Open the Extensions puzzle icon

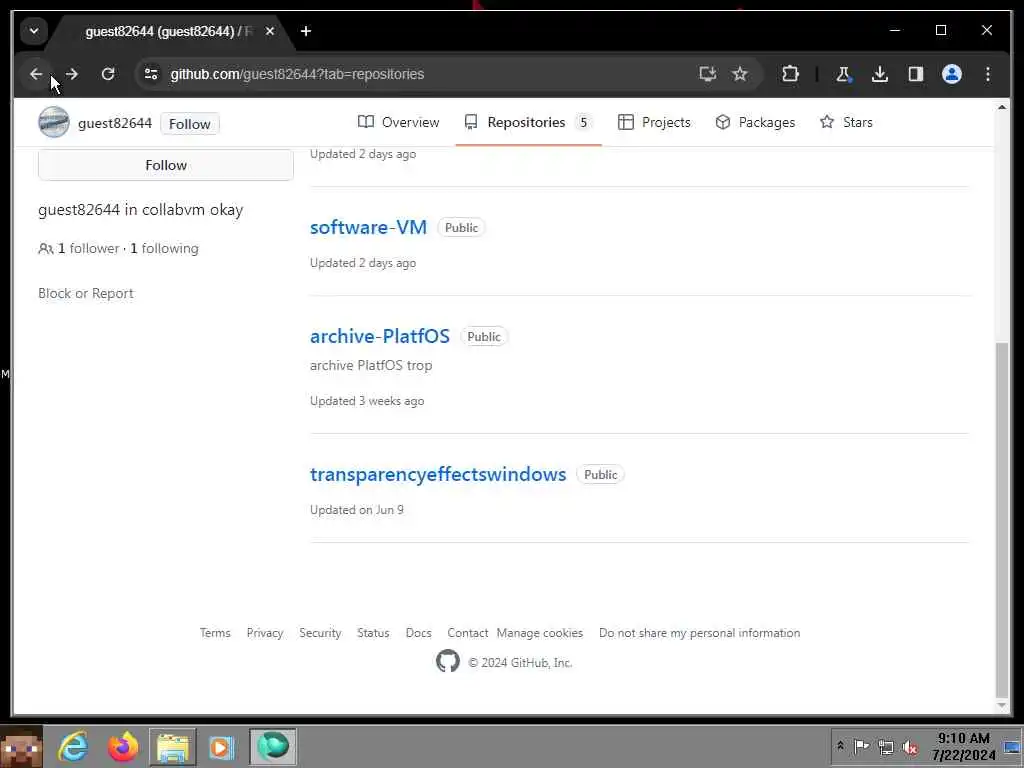790,74
